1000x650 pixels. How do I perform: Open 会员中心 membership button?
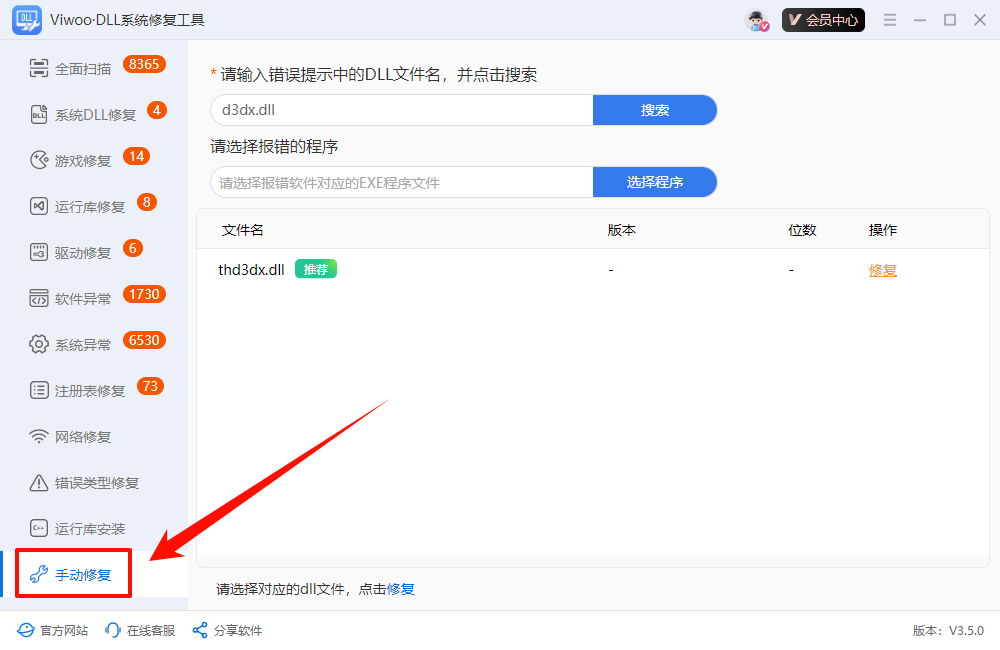point(823,20)
